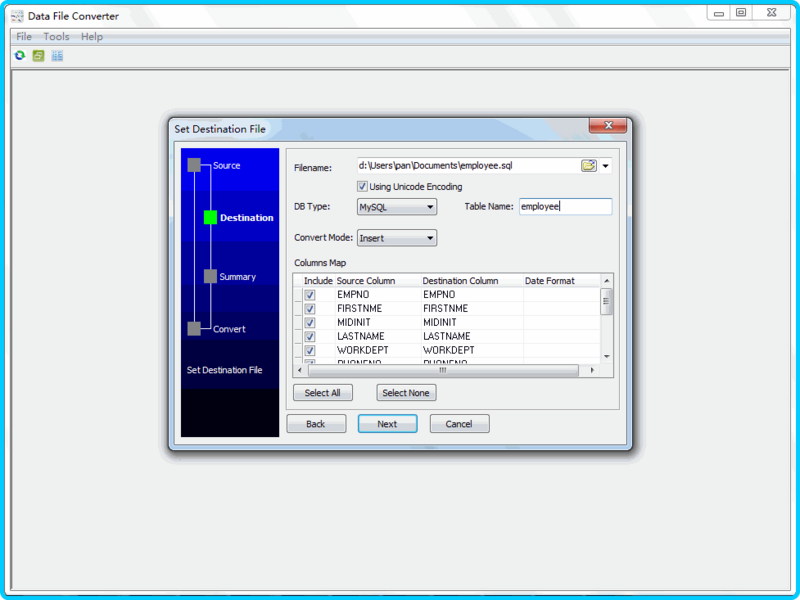Open the Help menu
The width and height of the screenshot is (800, 600).
click(92, 37)
